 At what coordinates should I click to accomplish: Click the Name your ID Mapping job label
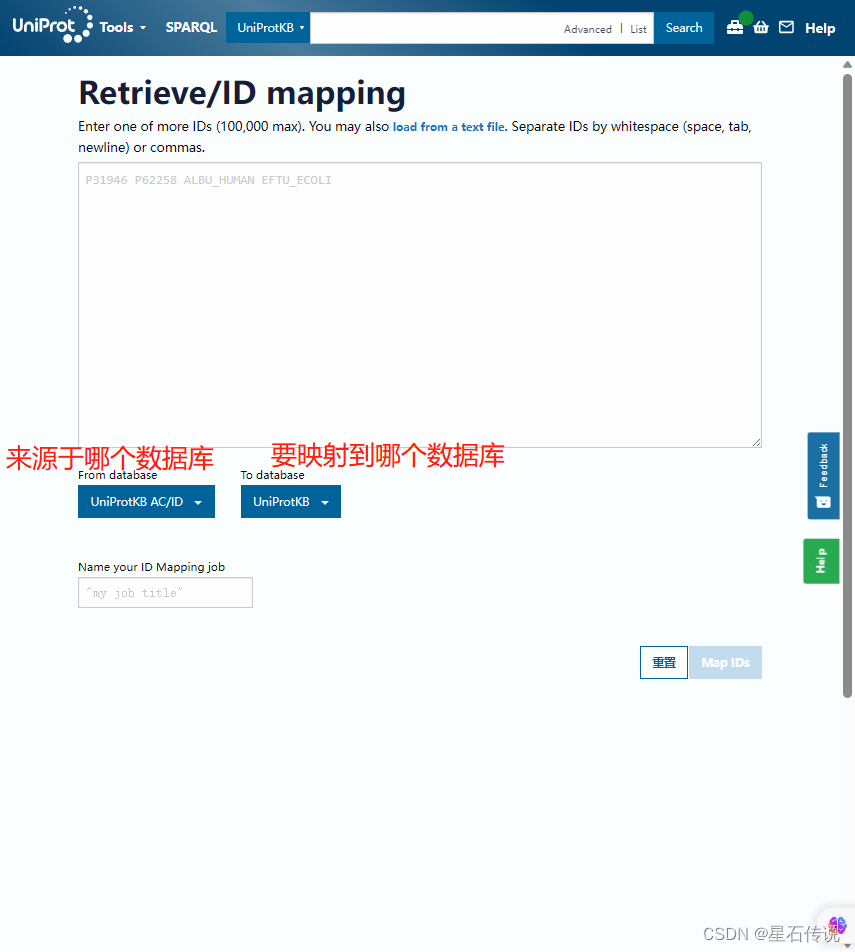point(151,567)
